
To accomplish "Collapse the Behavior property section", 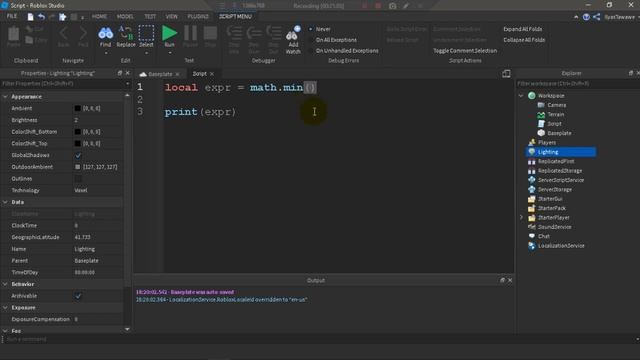I will tap(5, 284).
